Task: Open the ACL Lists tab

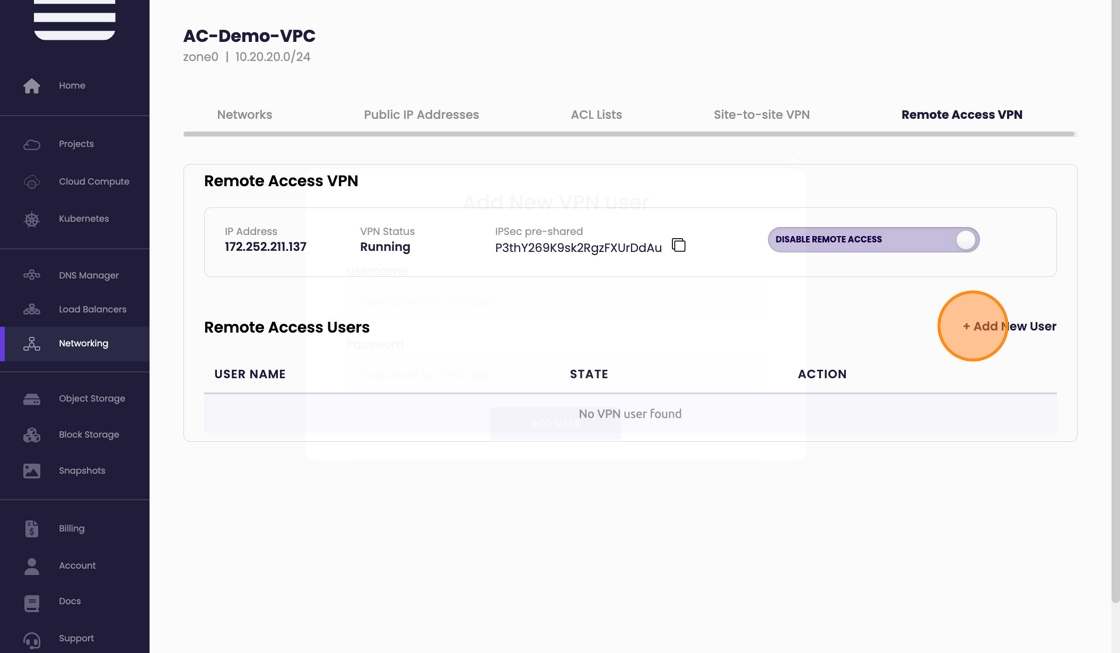Action: pyautogui.click(x=596, y=115)
